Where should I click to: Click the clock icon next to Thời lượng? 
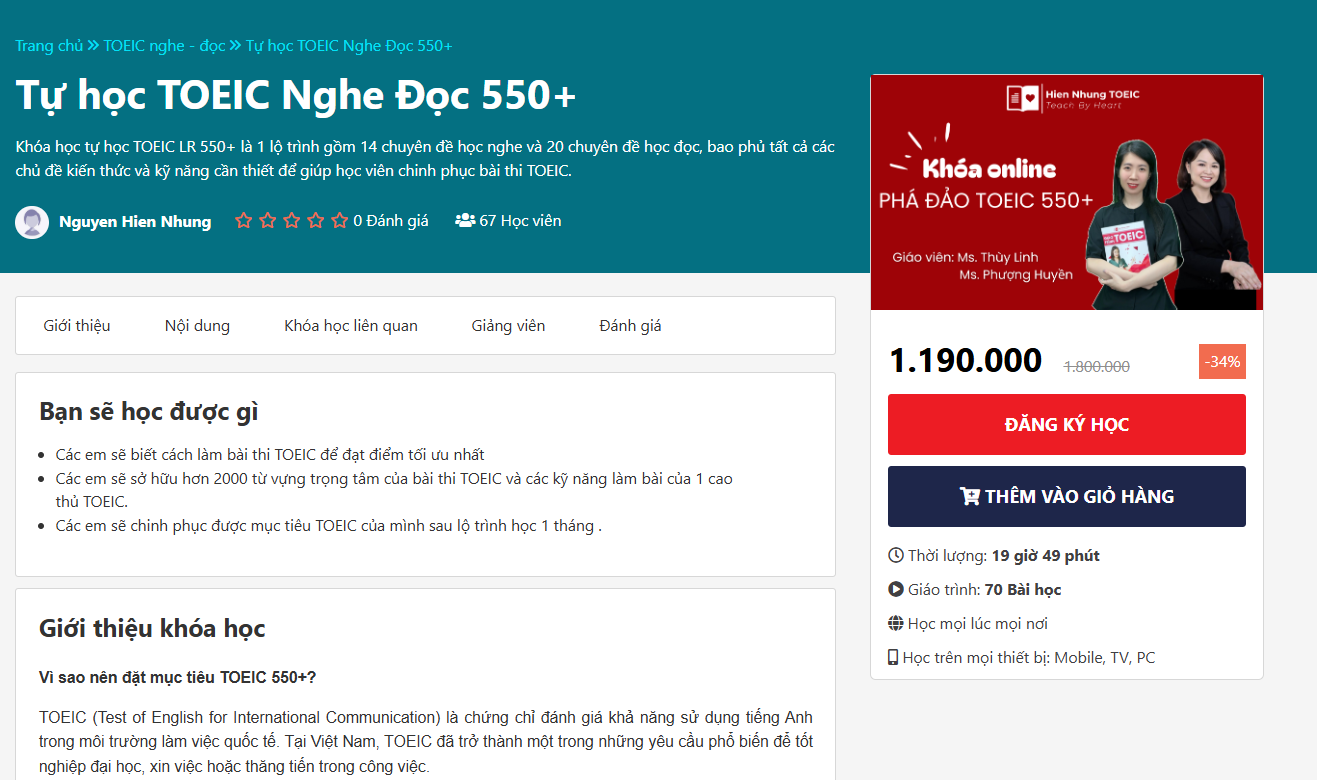coord(895,554)
